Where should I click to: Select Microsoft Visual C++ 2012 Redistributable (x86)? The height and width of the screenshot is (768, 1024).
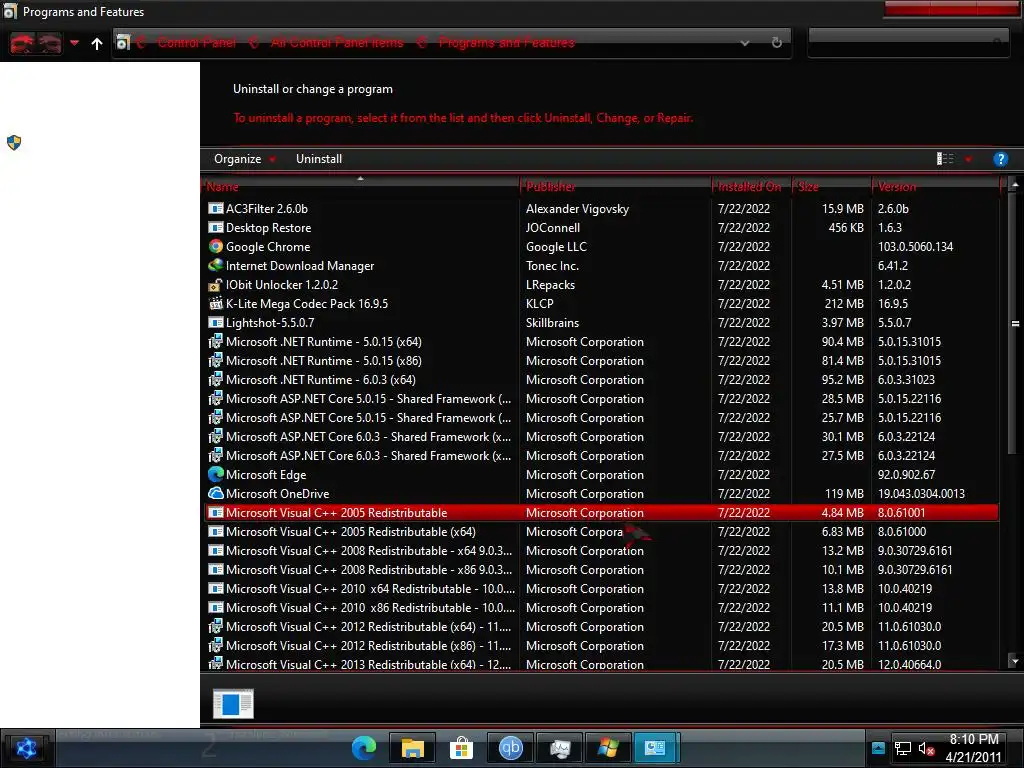601,645
